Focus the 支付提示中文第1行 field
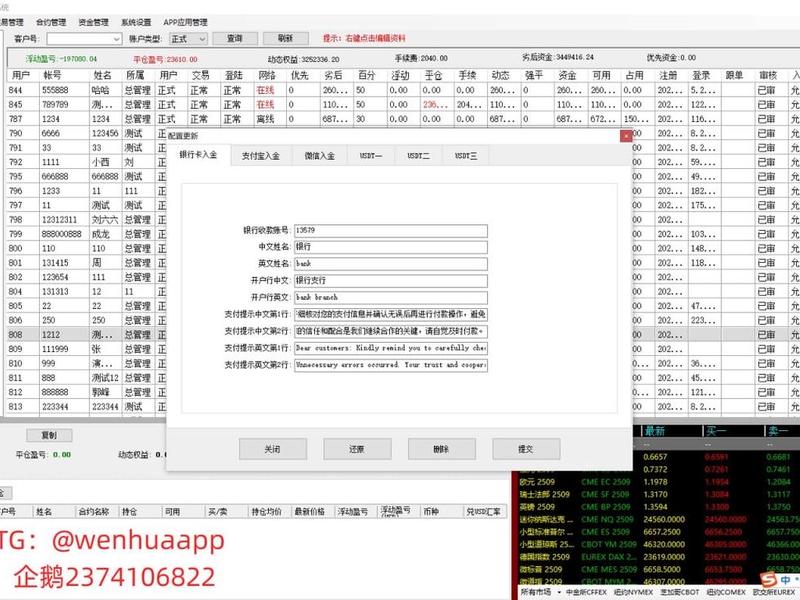800x600 pixels. point(391,314)
